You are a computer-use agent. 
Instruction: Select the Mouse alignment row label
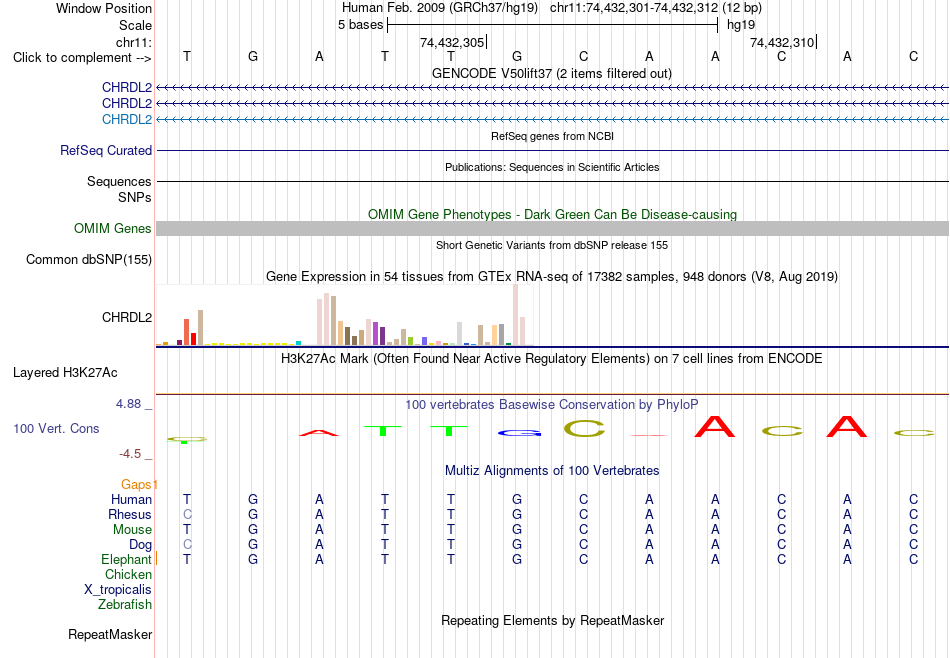click(x=132, y=530)
